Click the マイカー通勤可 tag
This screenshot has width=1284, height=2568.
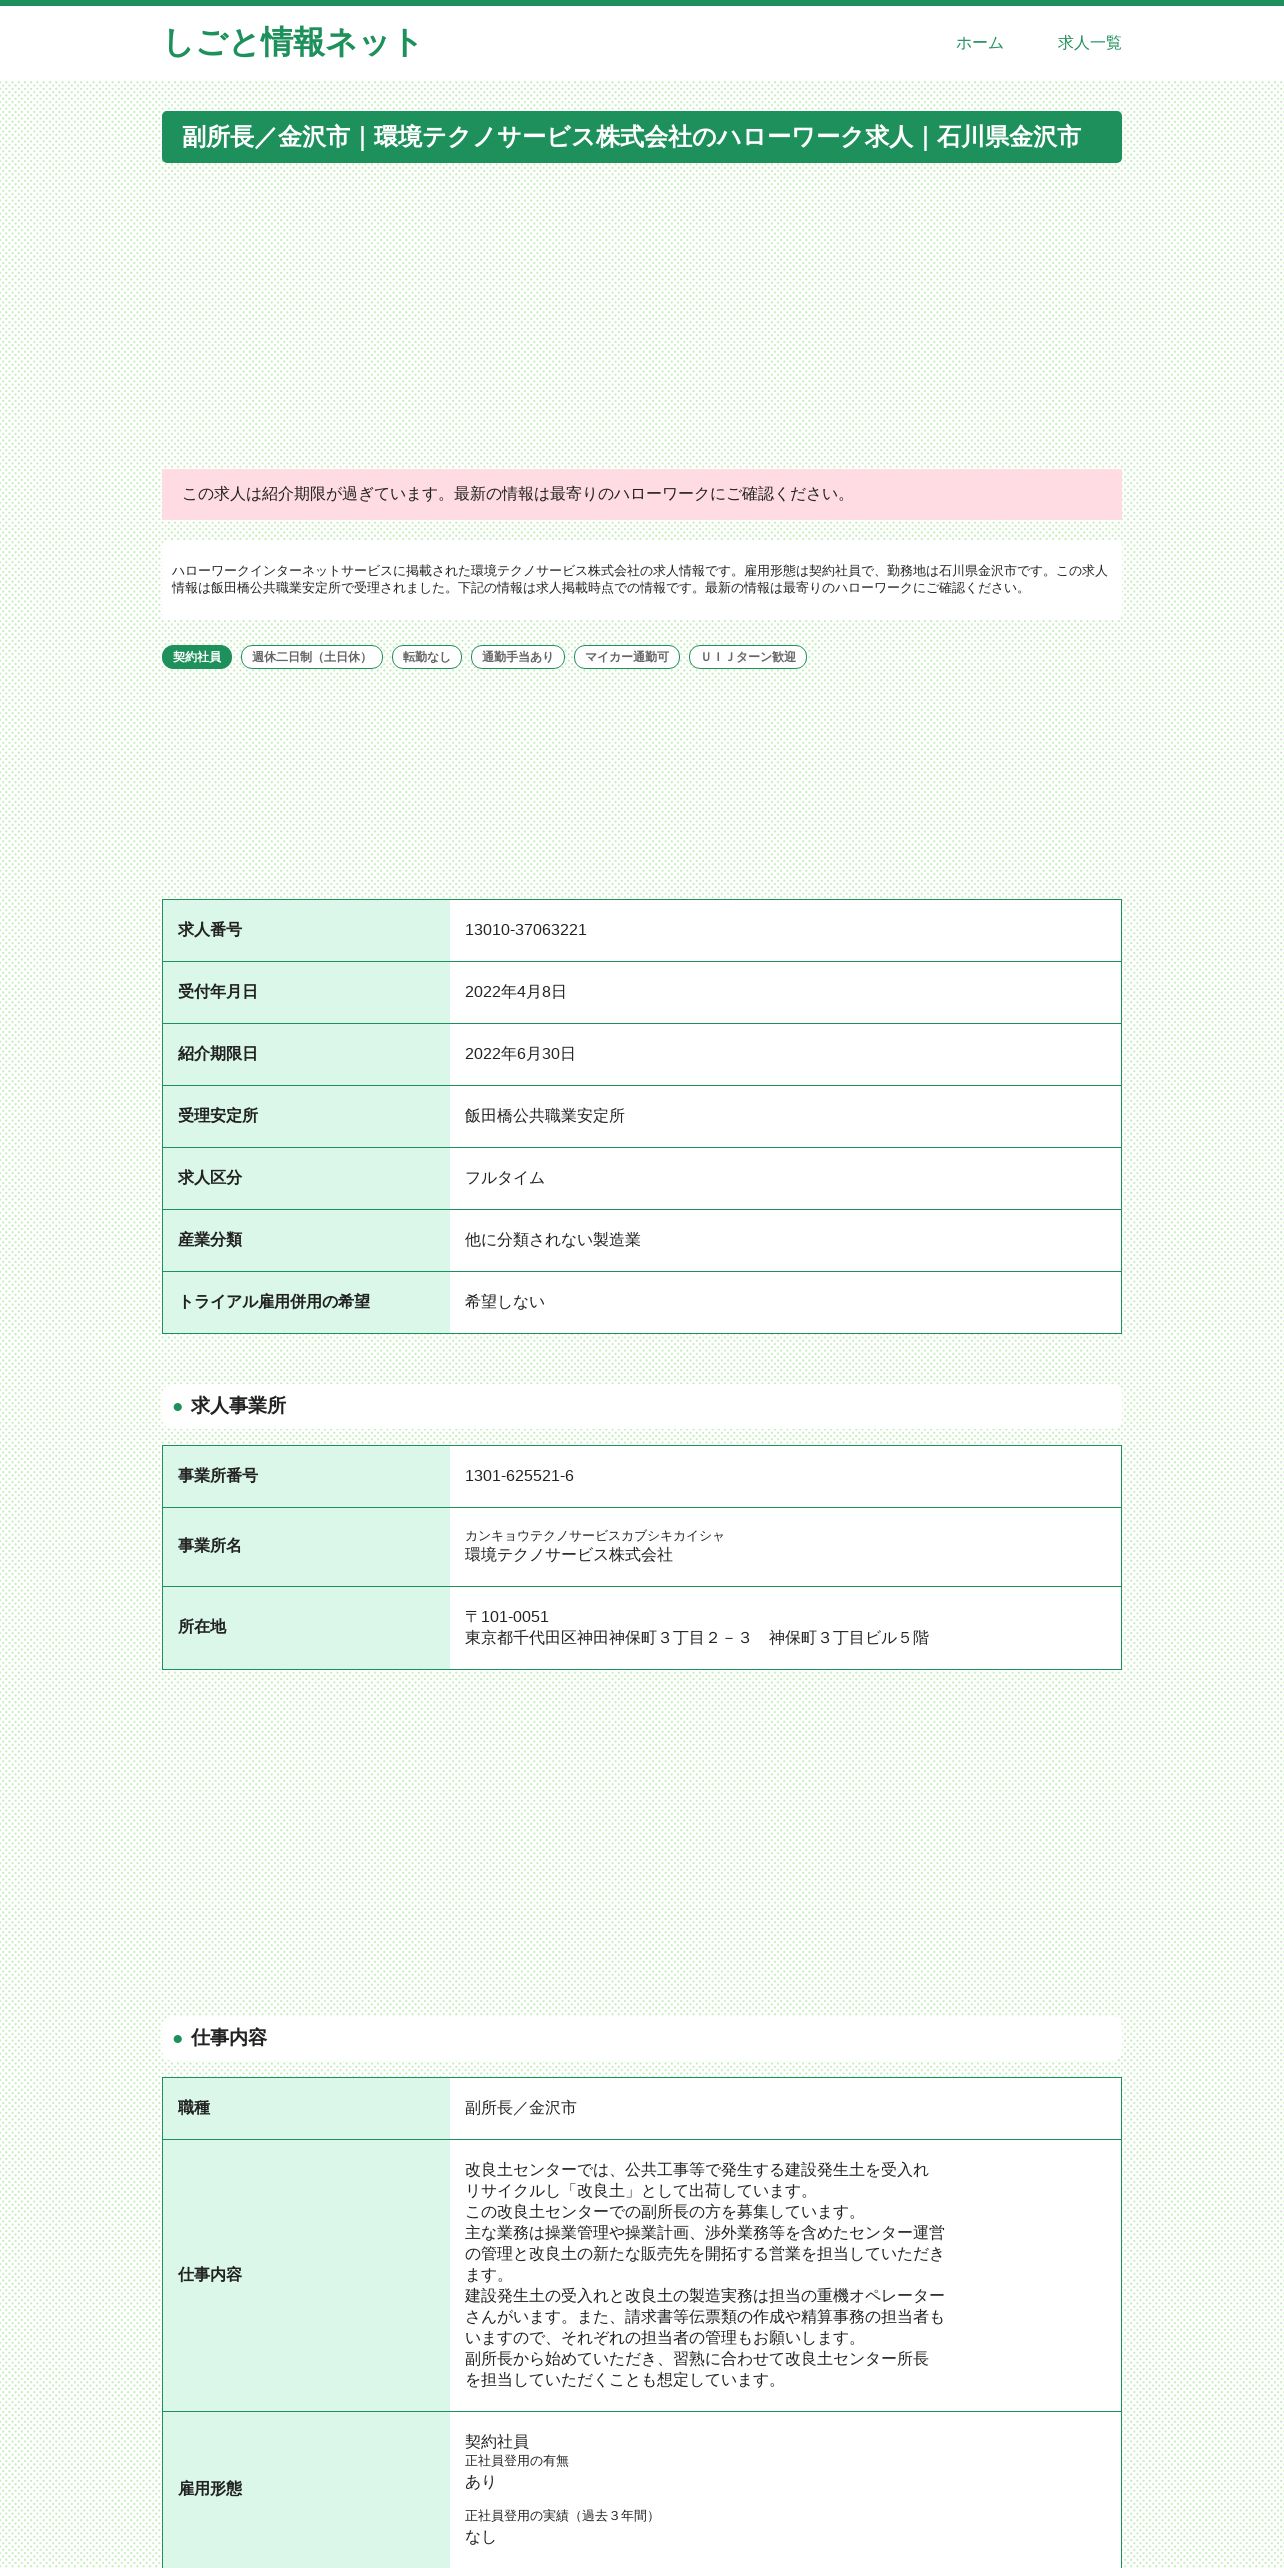pos(627,657)
